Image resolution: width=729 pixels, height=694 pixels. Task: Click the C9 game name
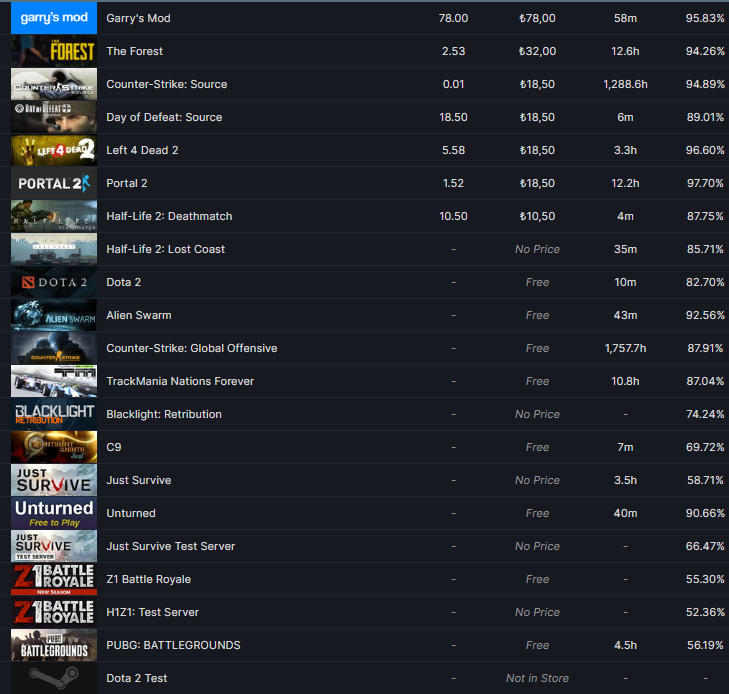click(114, 447)
